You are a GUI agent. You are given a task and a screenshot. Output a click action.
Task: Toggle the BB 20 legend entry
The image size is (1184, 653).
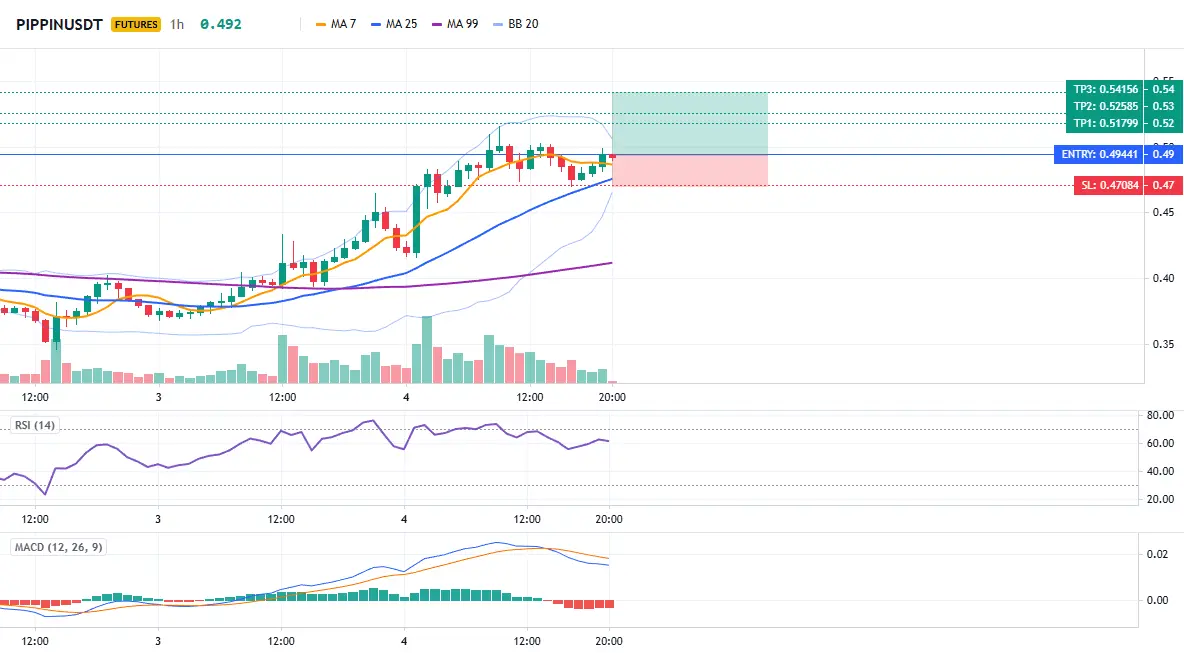516,24
